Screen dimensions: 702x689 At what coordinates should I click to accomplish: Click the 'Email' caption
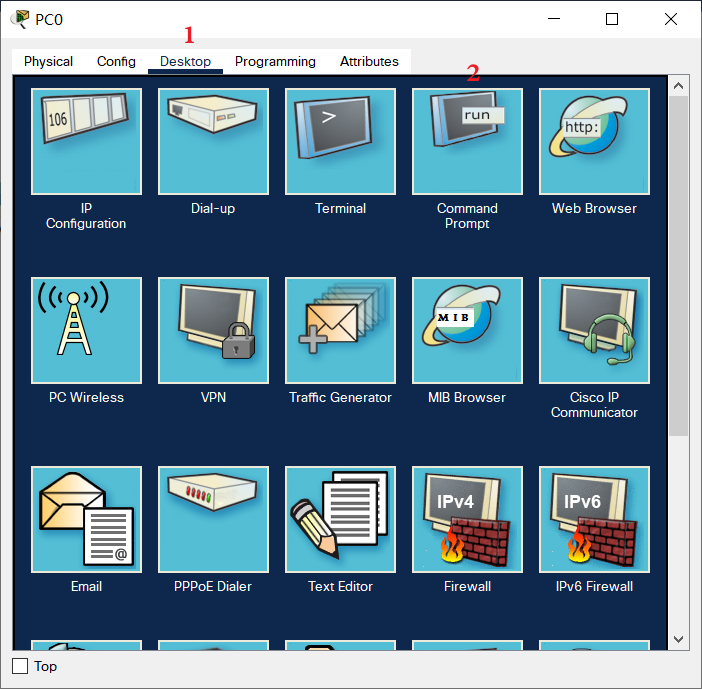point(86,586)
